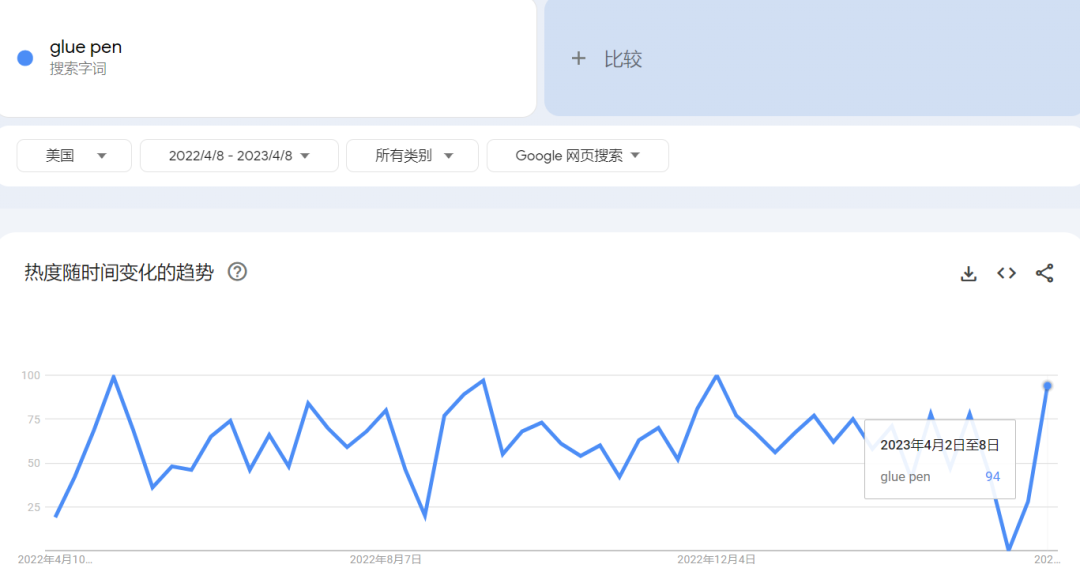Click the value 94 in the tooltip

click(x=992, y=477)
